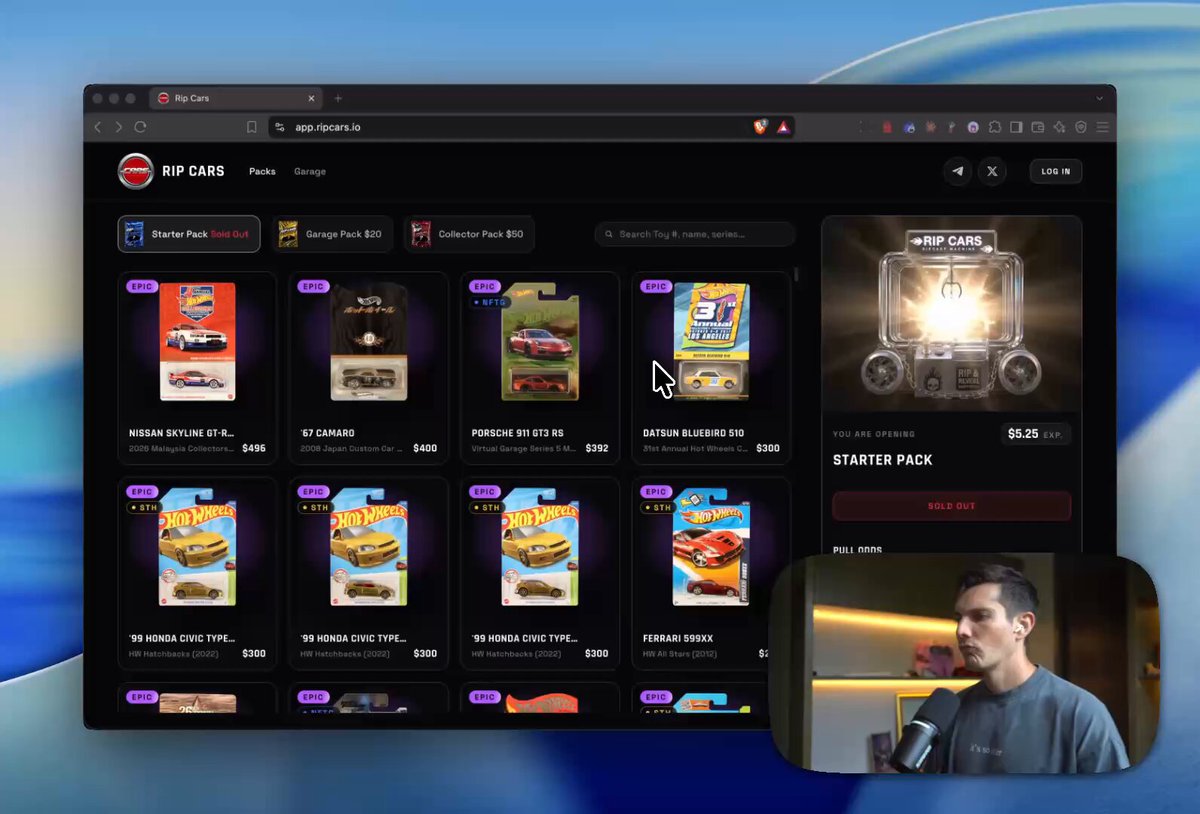The width and height of the screenshot is (1200, 814).
Task: Open a new browser tab with the plus
Action: (x=338, y=98)
